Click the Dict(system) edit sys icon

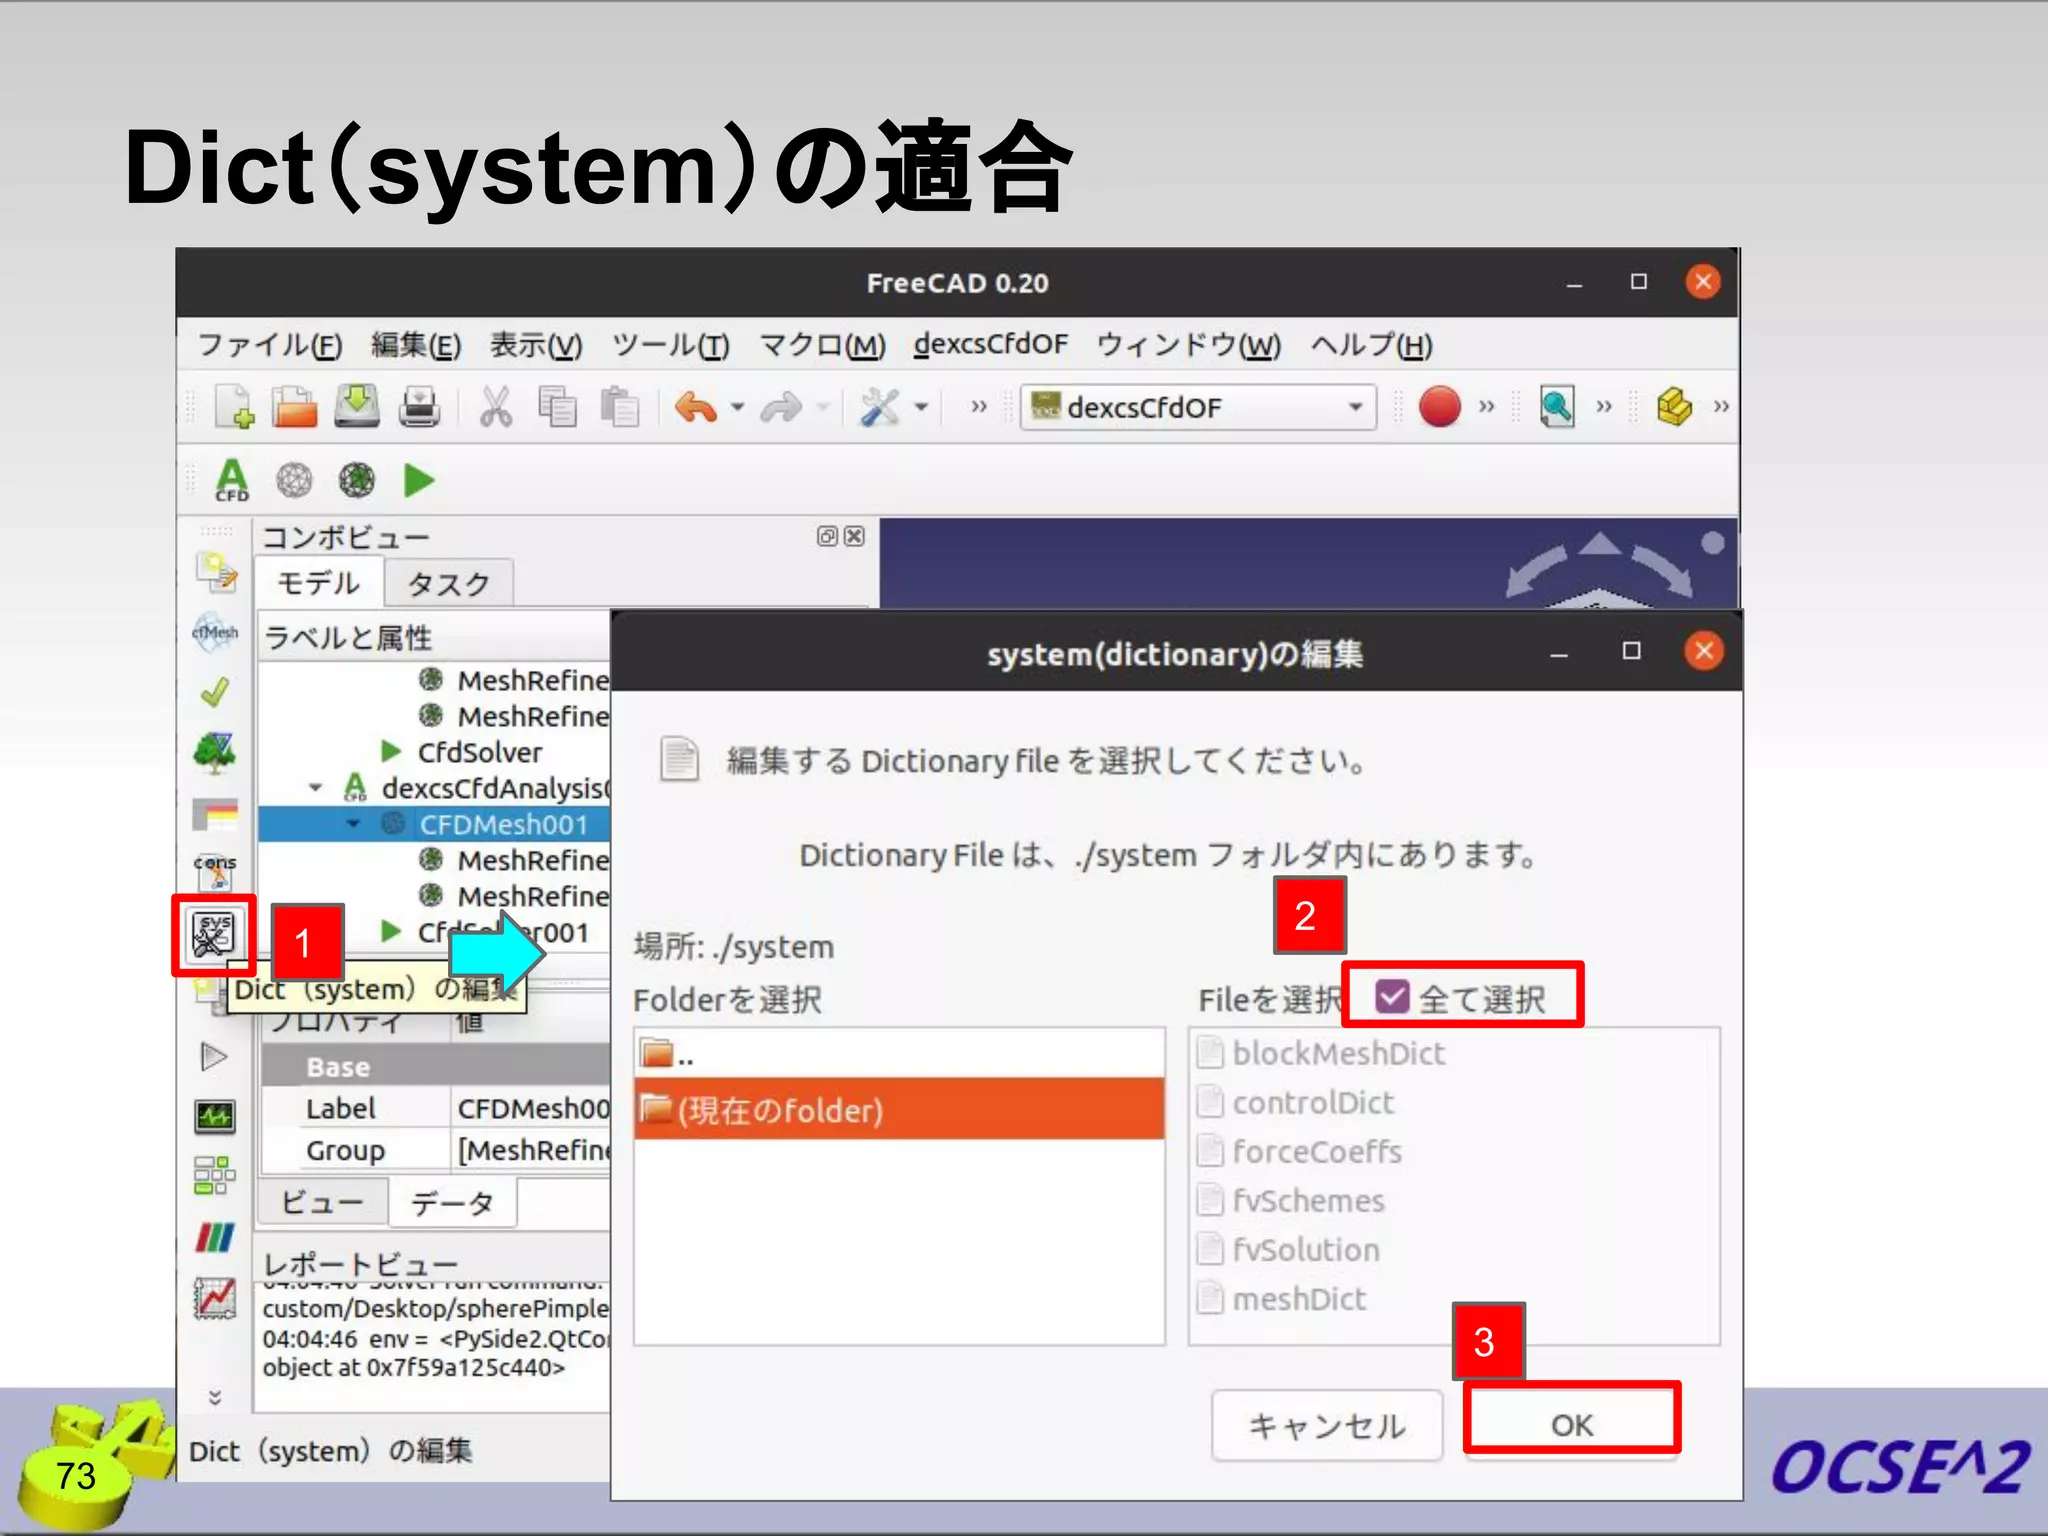click(213, 935)
